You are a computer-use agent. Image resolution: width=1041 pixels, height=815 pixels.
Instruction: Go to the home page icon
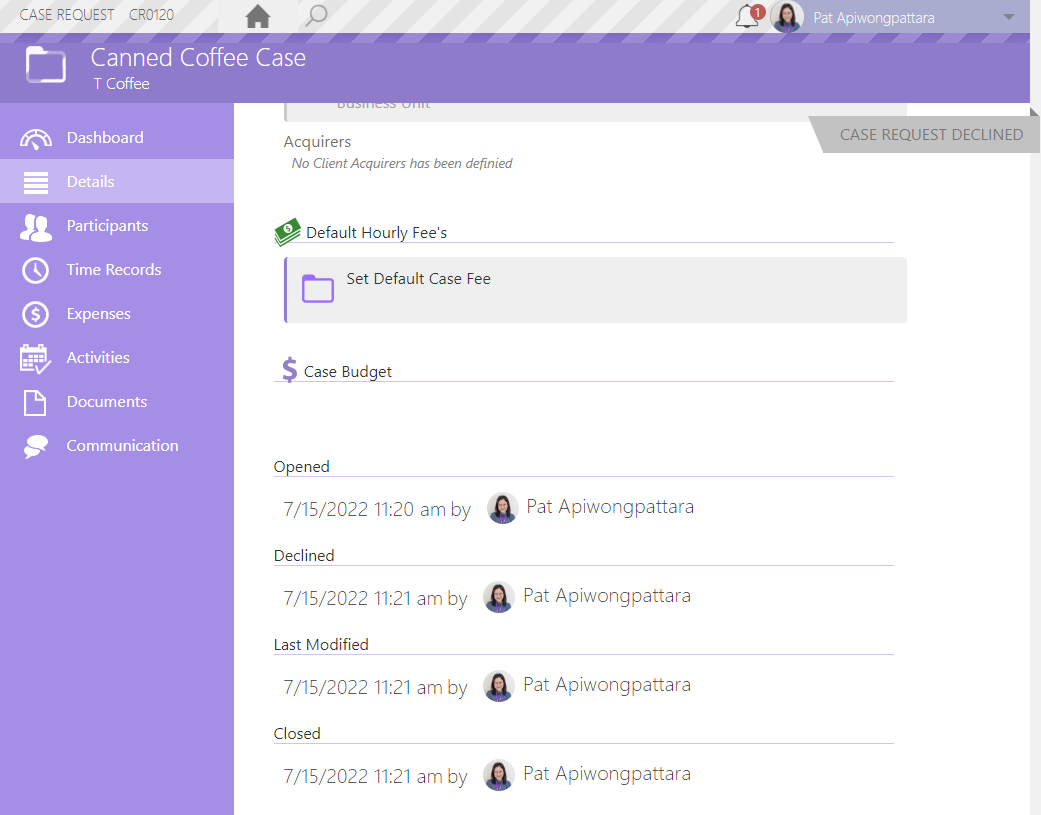point(258,16)
